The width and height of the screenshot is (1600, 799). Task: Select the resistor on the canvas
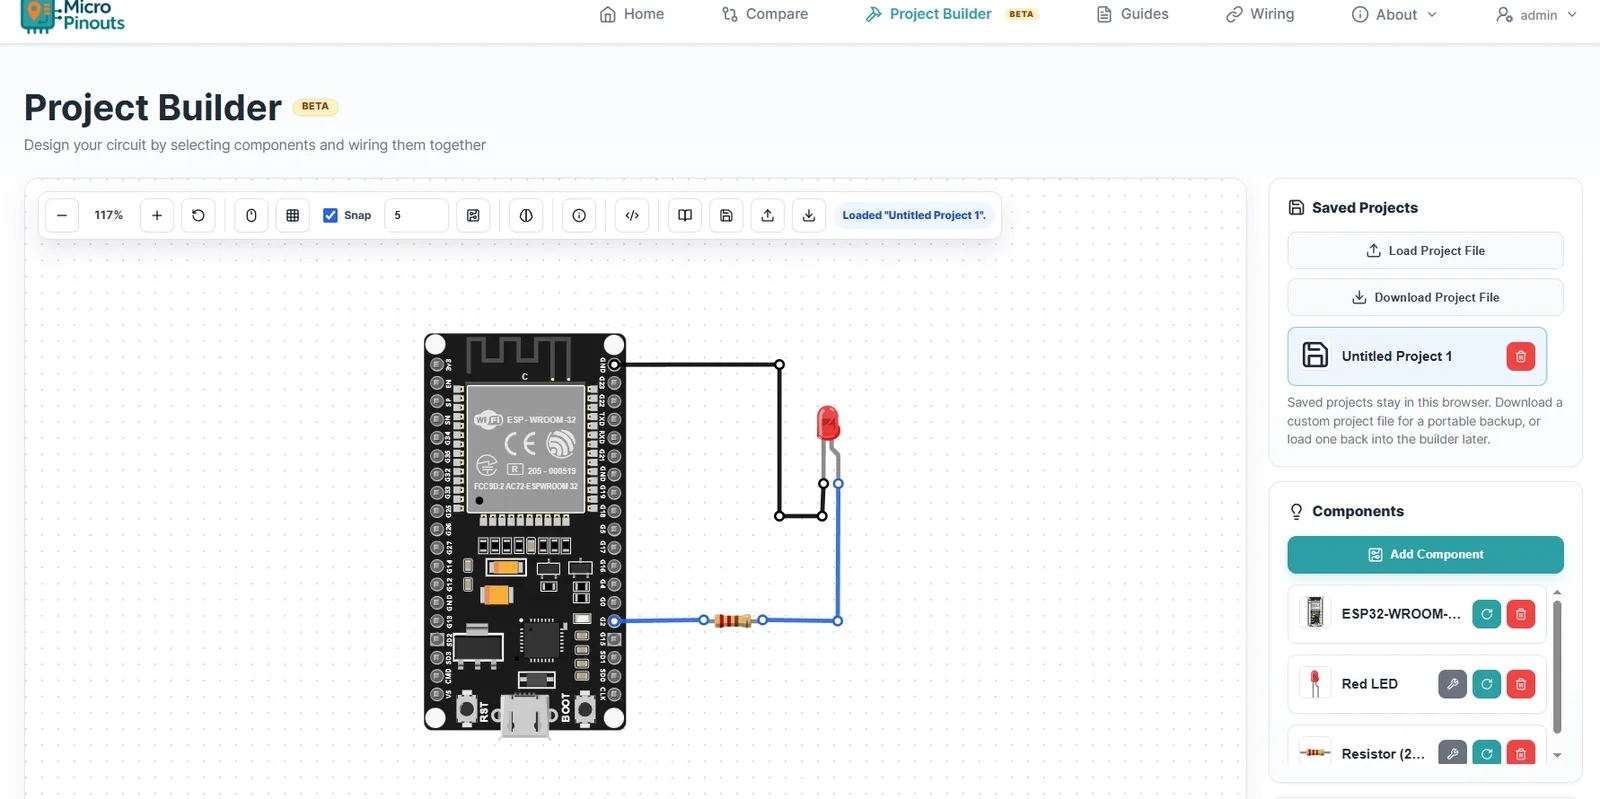coord(733,621)
